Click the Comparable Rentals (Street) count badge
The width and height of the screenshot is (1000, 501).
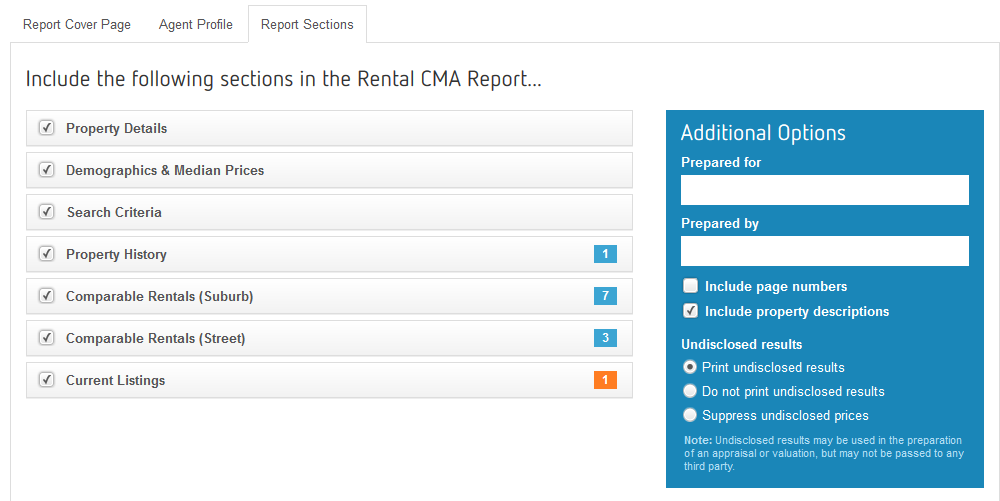click(605, 338)
